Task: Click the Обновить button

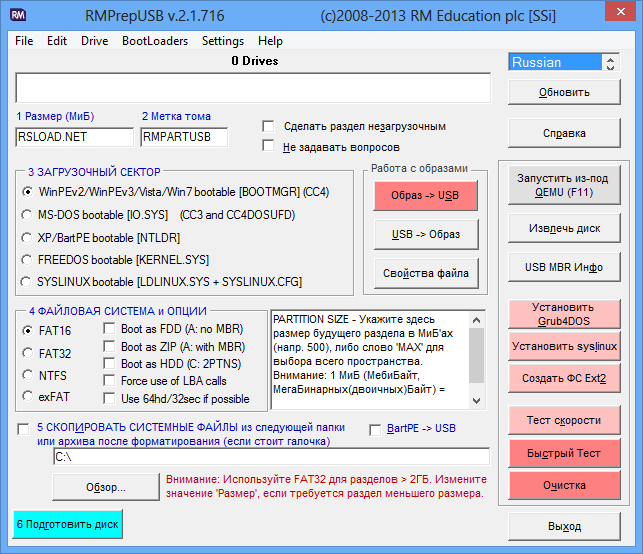Action: tap(564, 92)
